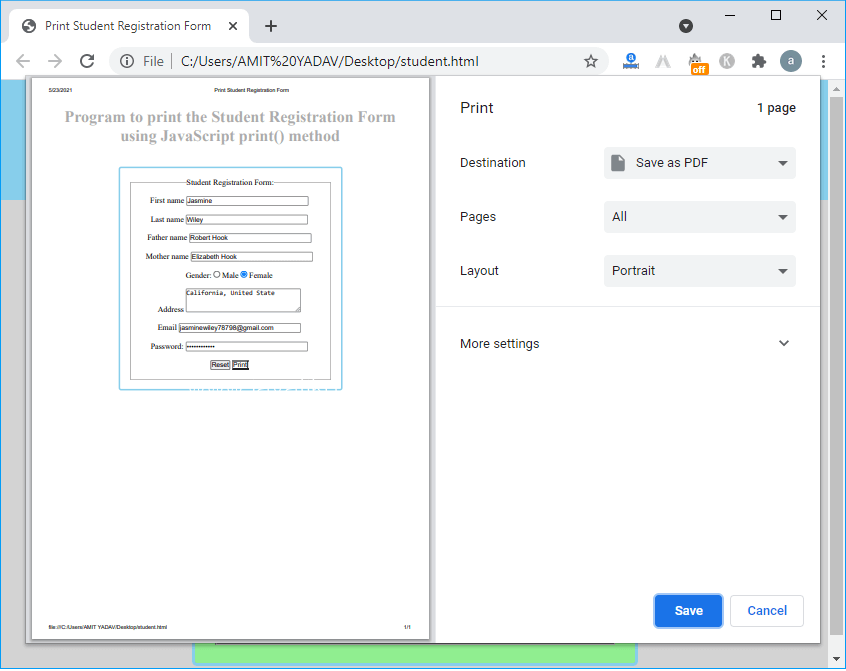Click the print preview page thumbnail

point(230,358)
